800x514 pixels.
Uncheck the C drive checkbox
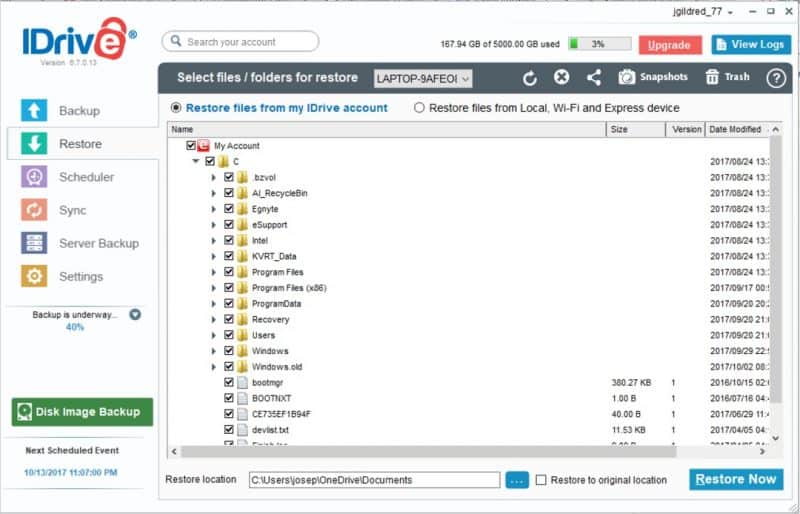point(210,161)
